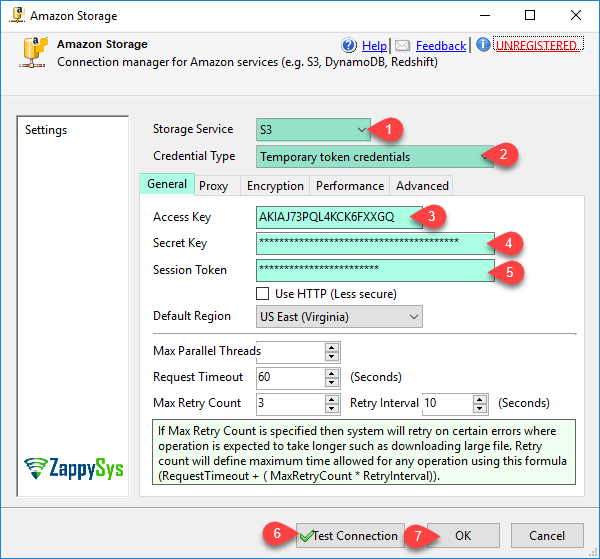
Task: Click the Secret Key field
Action: click(x=375, y=243)
